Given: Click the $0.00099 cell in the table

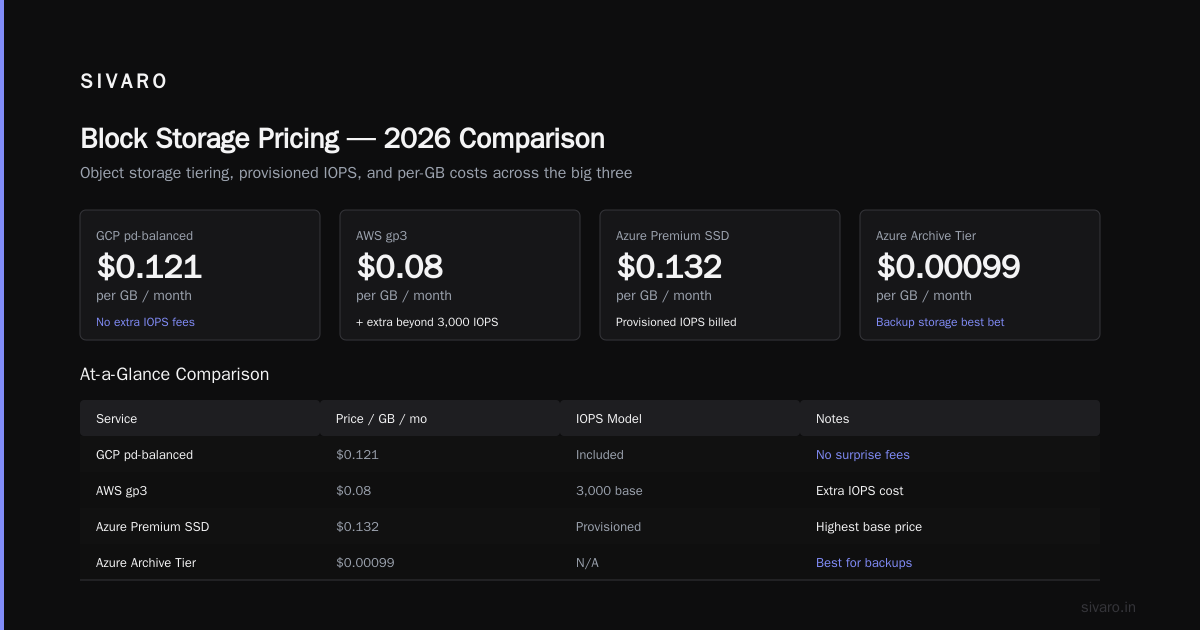Looking at the screenshot, I should 365,562.
